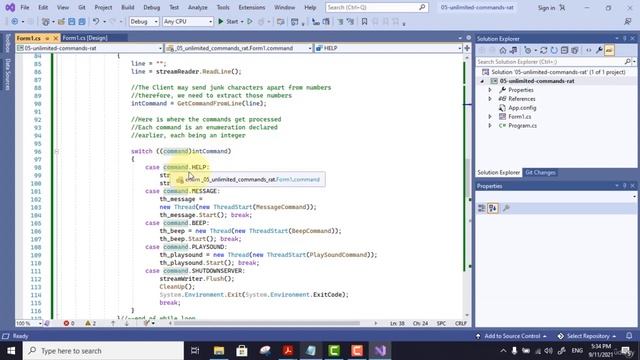Open the Debug configuration dropdown

point(144,22)
